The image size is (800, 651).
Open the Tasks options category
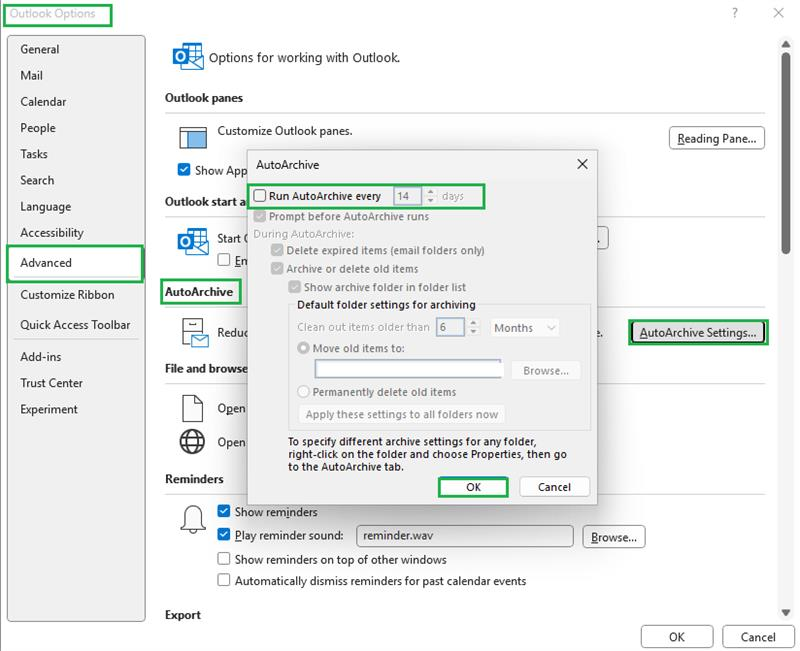click(x=76, y=154)
